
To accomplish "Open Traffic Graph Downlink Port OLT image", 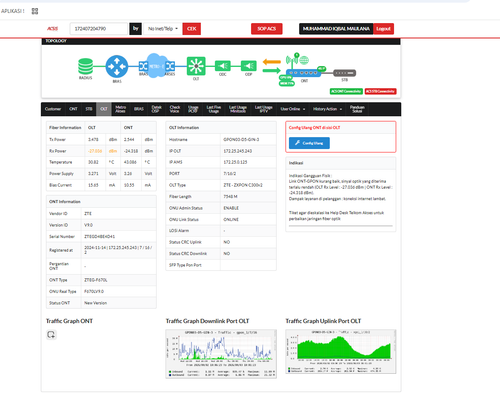I will 221,354.
